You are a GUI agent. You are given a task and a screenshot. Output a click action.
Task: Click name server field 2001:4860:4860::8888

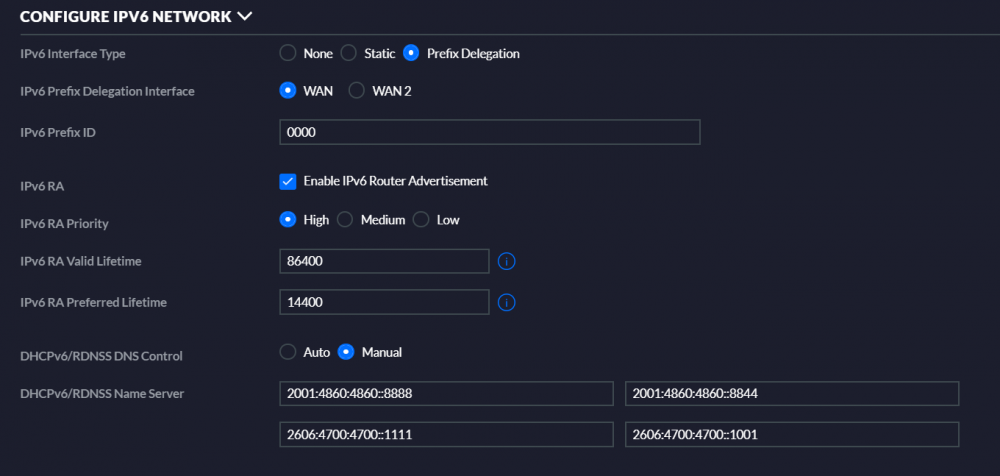[446, 394]
